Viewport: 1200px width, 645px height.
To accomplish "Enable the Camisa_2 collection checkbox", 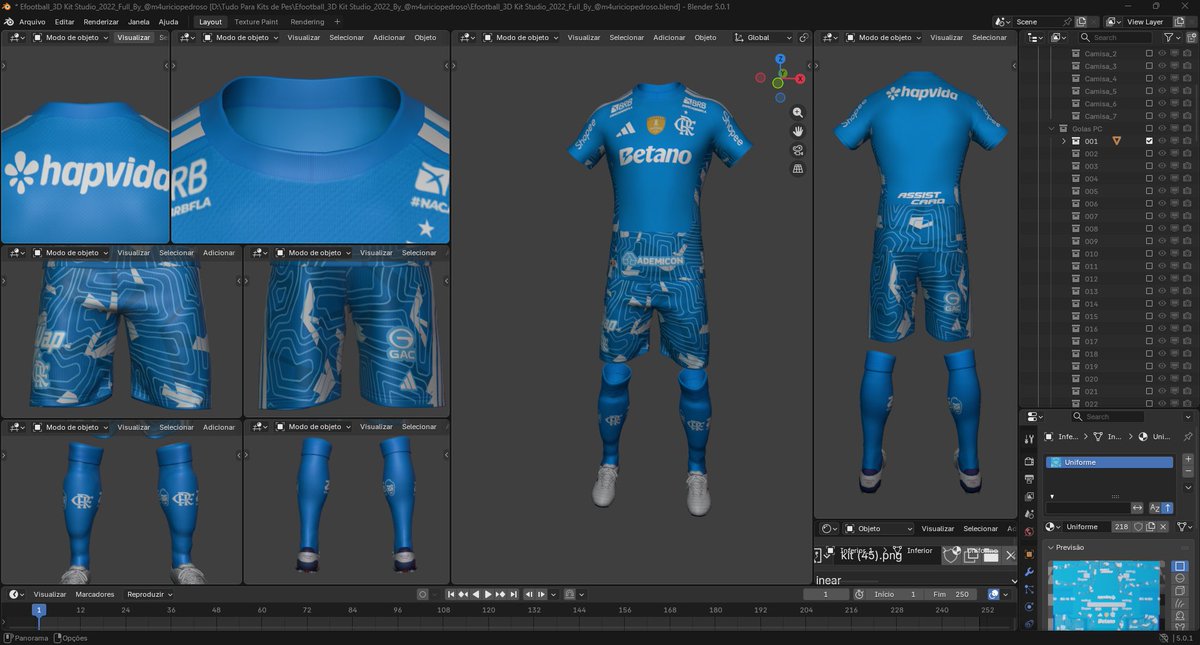I will [x=1149, y=53].
